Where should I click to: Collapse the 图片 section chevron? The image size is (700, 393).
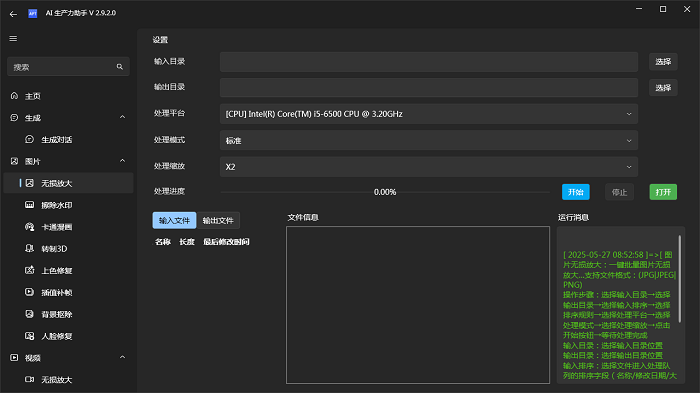[122, 161]
